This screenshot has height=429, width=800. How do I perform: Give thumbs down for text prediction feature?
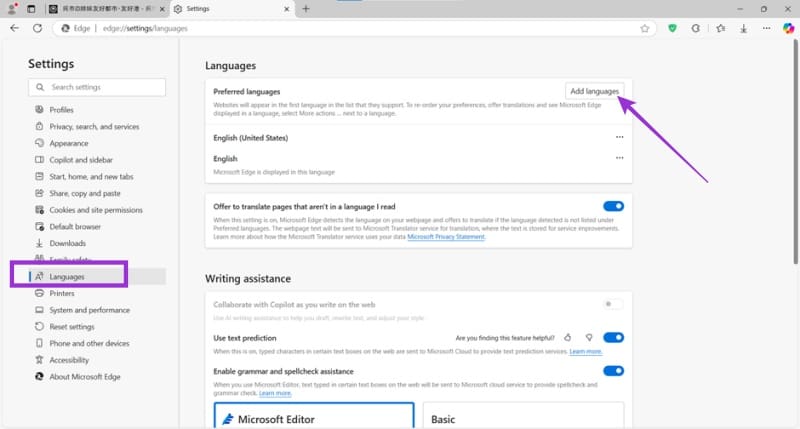point(589,337)
